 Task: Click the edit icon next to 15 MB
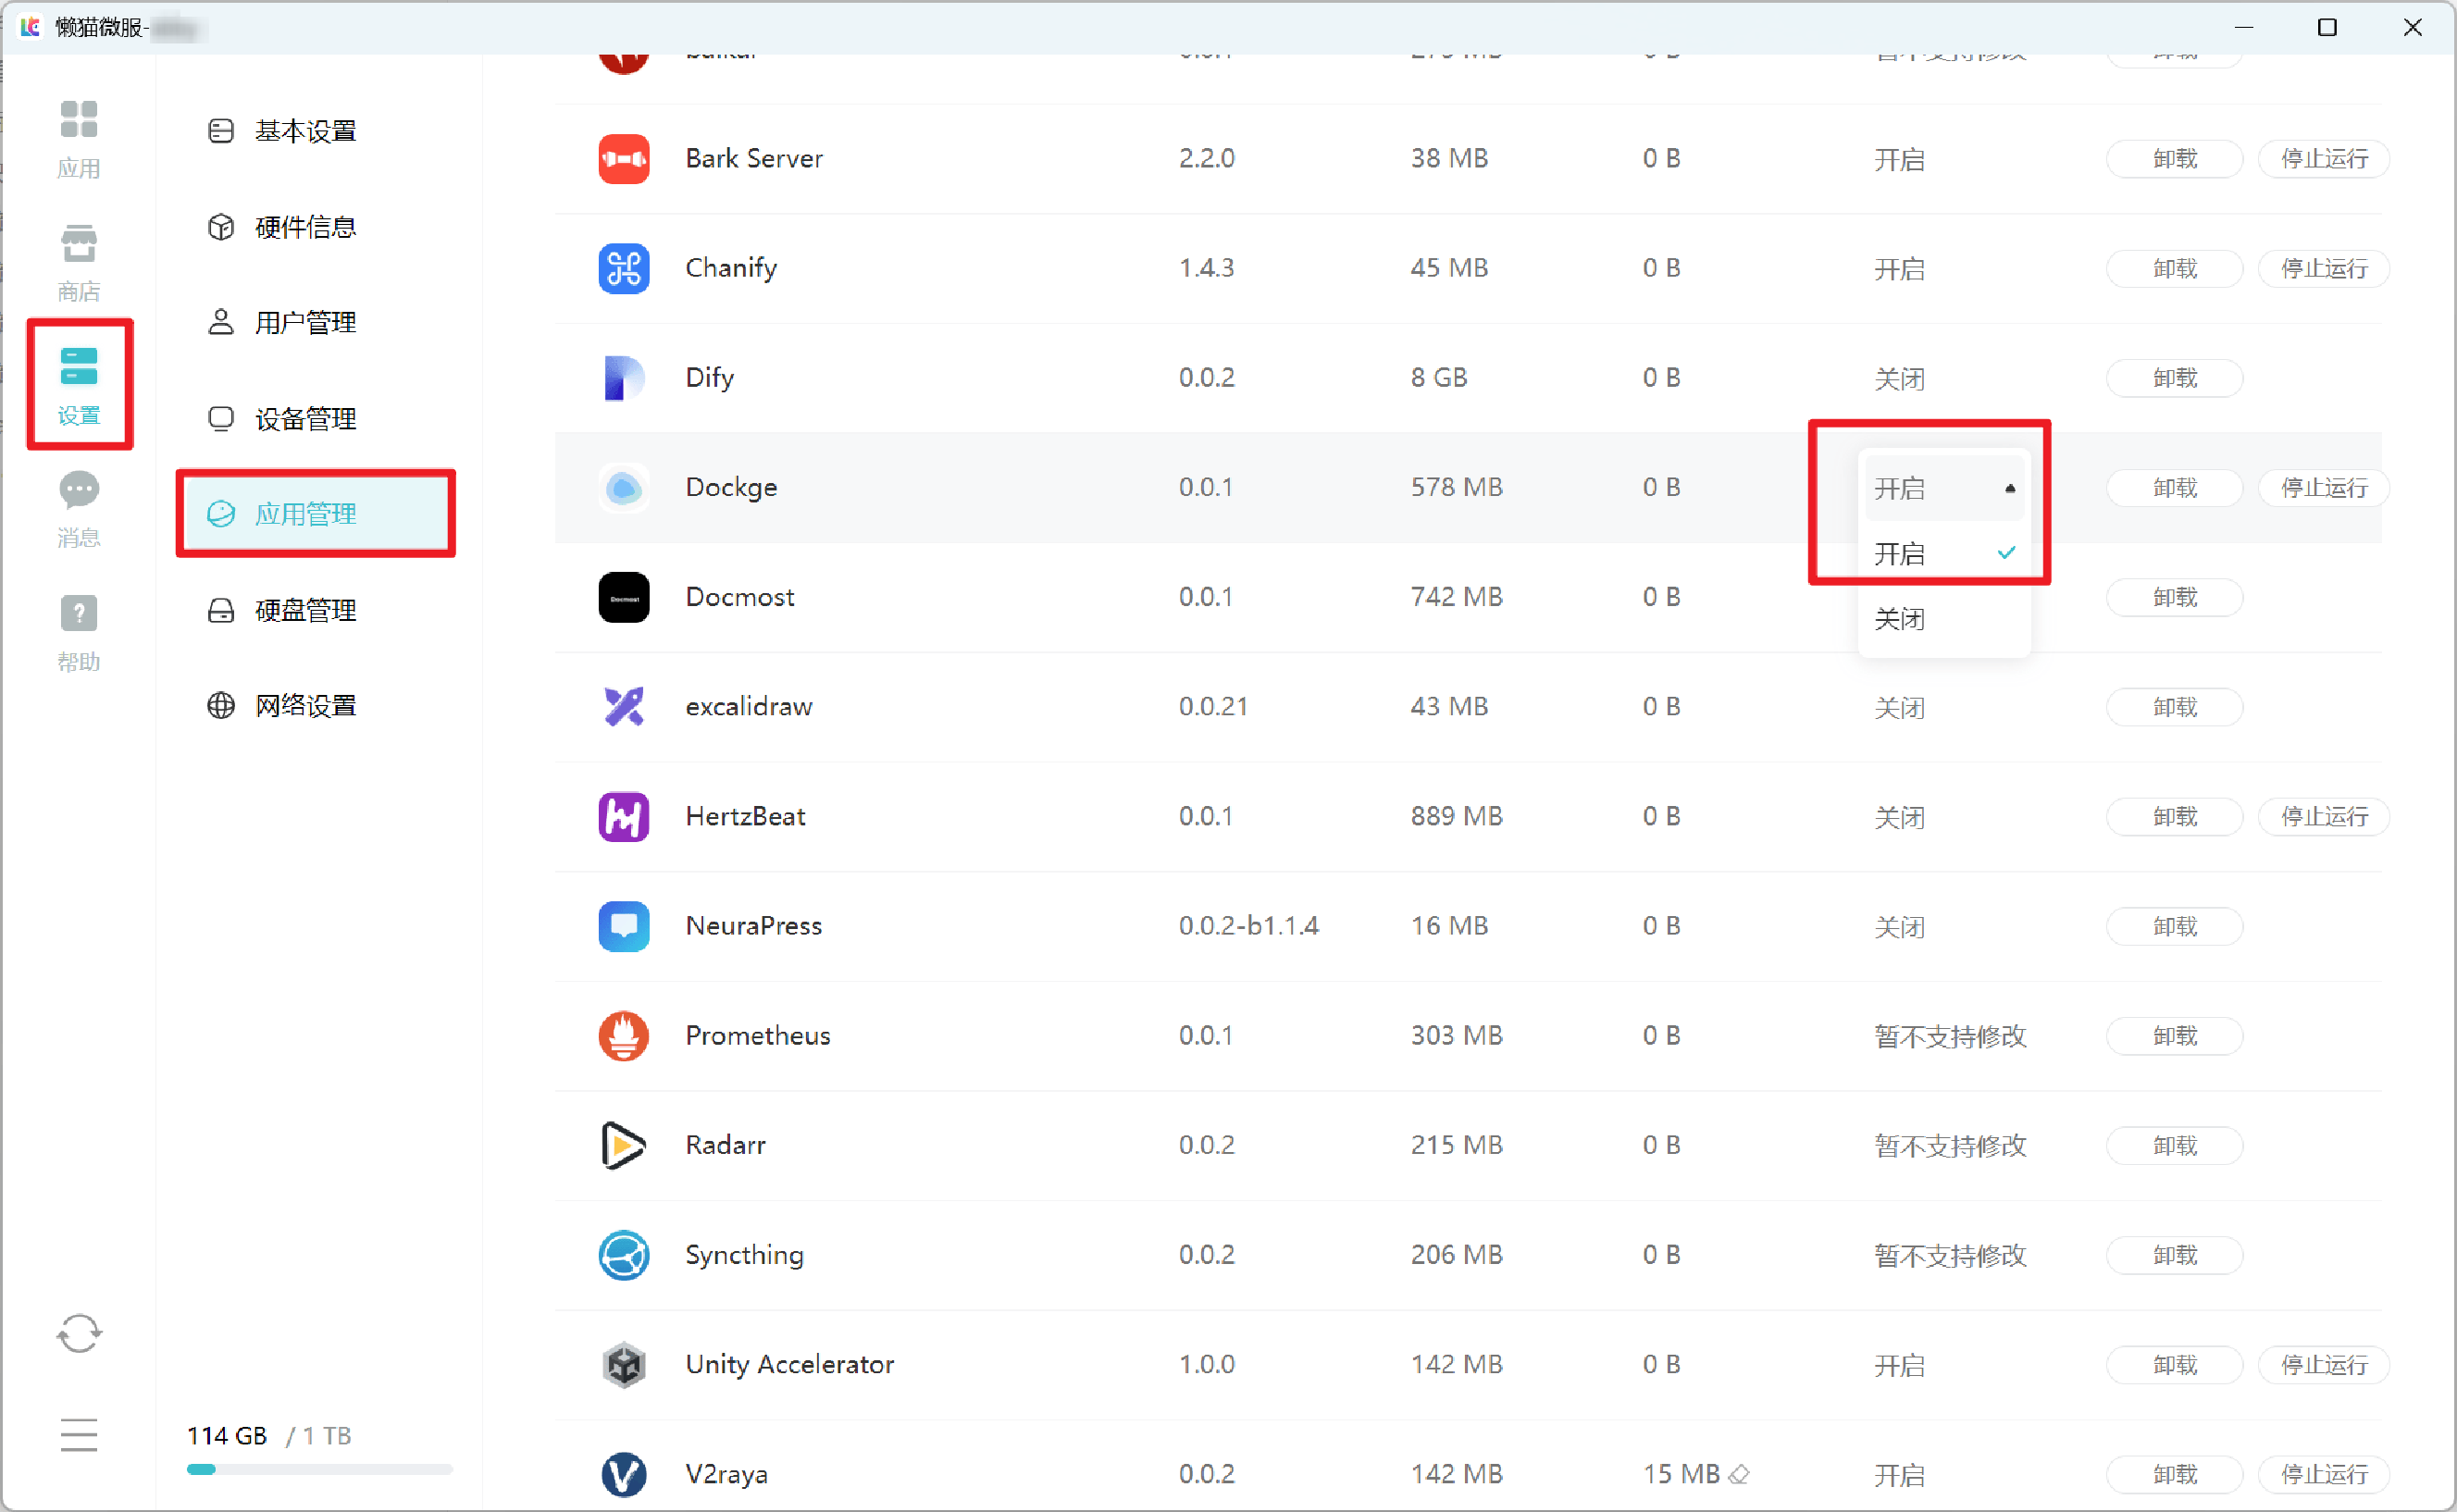coord(1739,1474)
